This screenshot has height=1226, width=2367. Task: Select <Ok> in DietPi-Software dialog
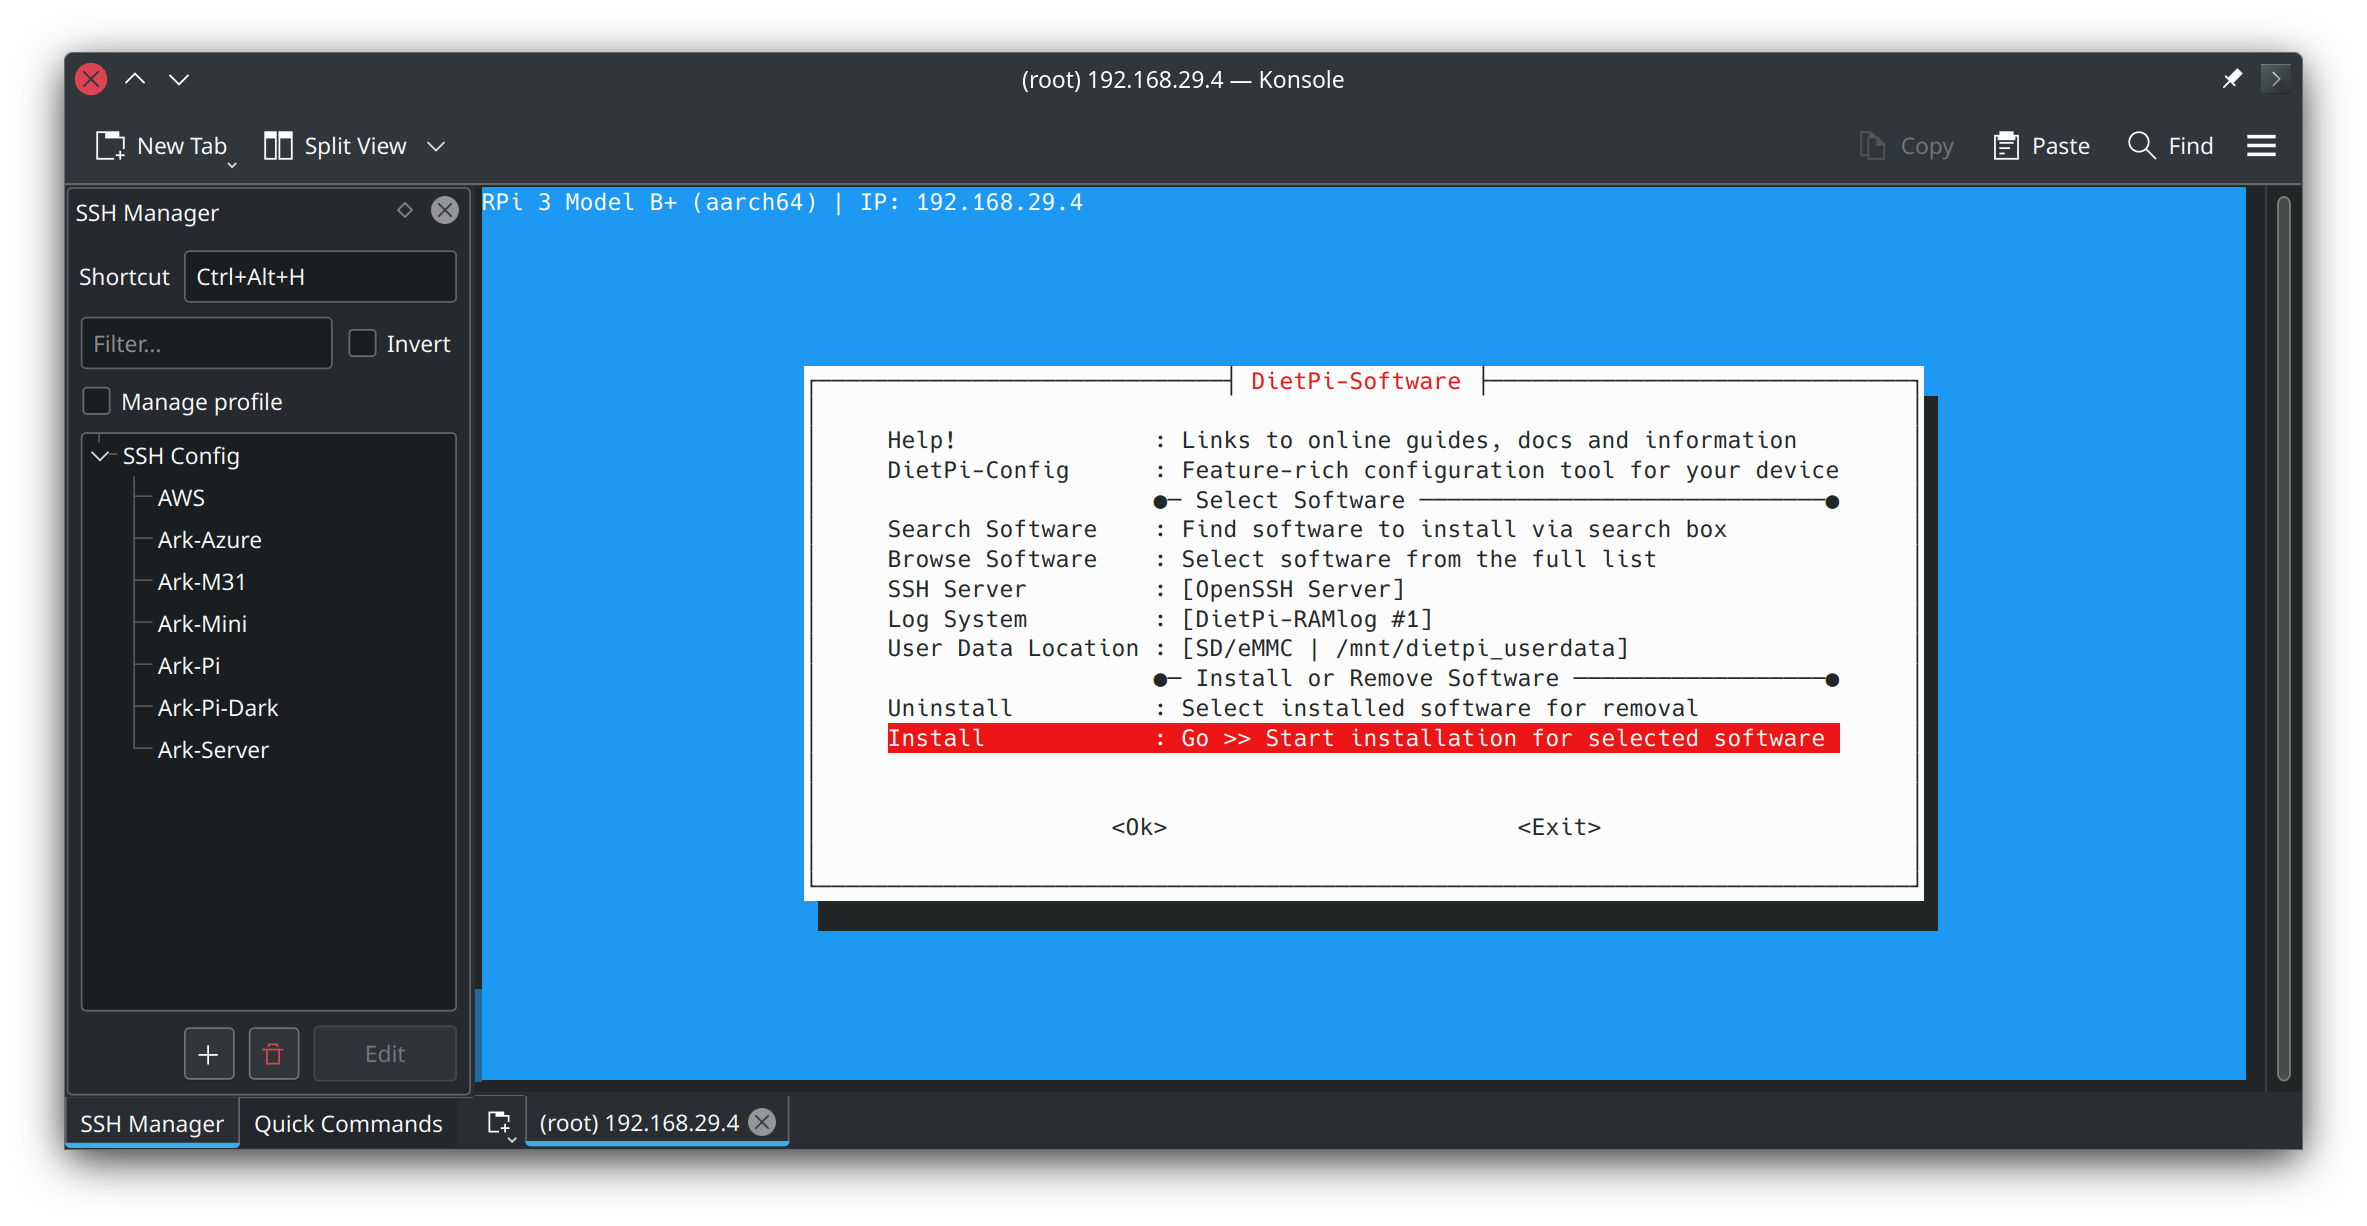click(1139, 827)
